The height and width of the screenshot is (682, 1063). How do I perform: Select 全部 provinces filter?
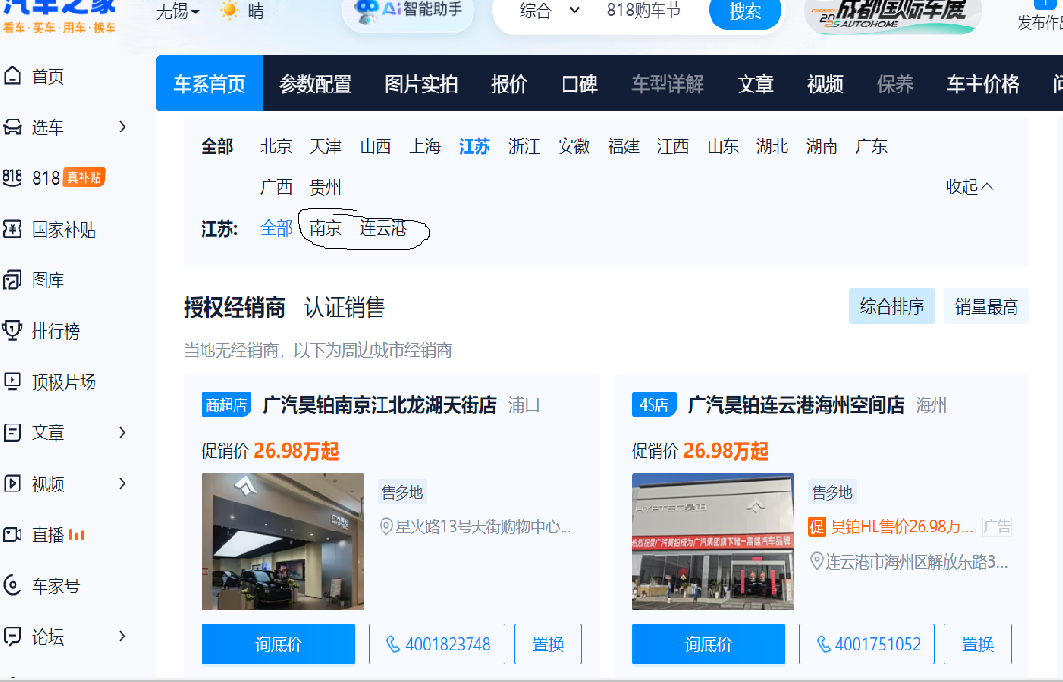pyautogui.click(x=217, y=146)
